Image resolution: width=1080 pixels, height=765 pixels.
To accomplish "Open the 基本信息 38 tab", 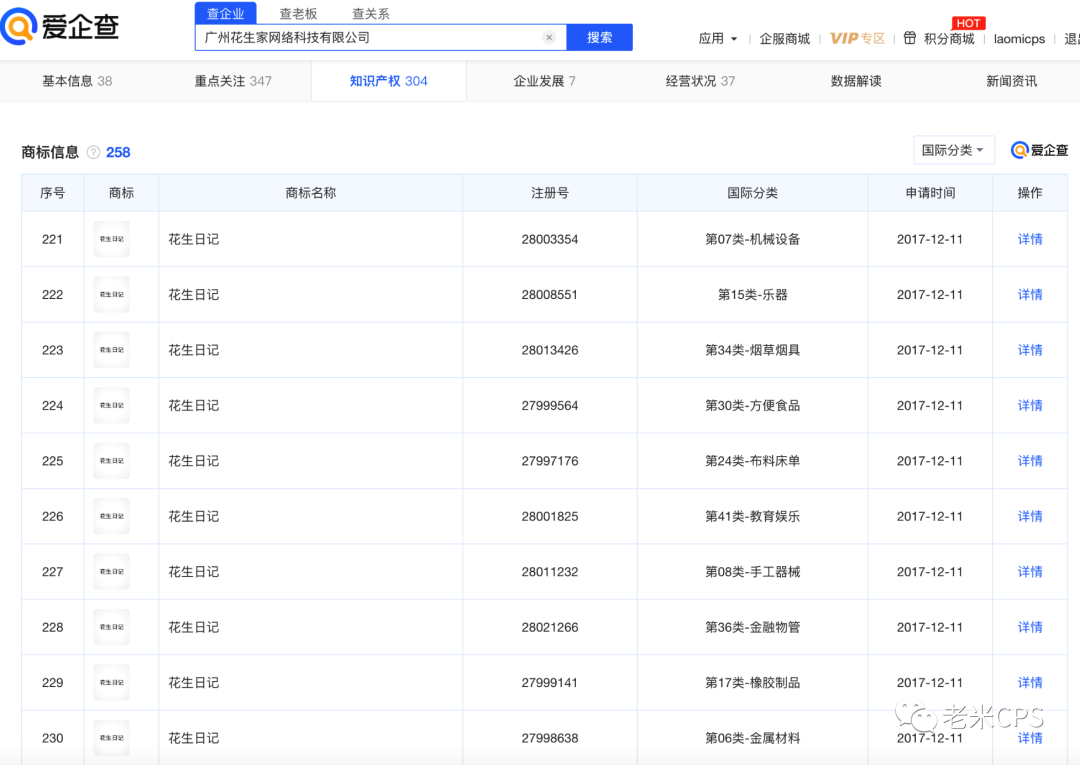I will [77, 81].
